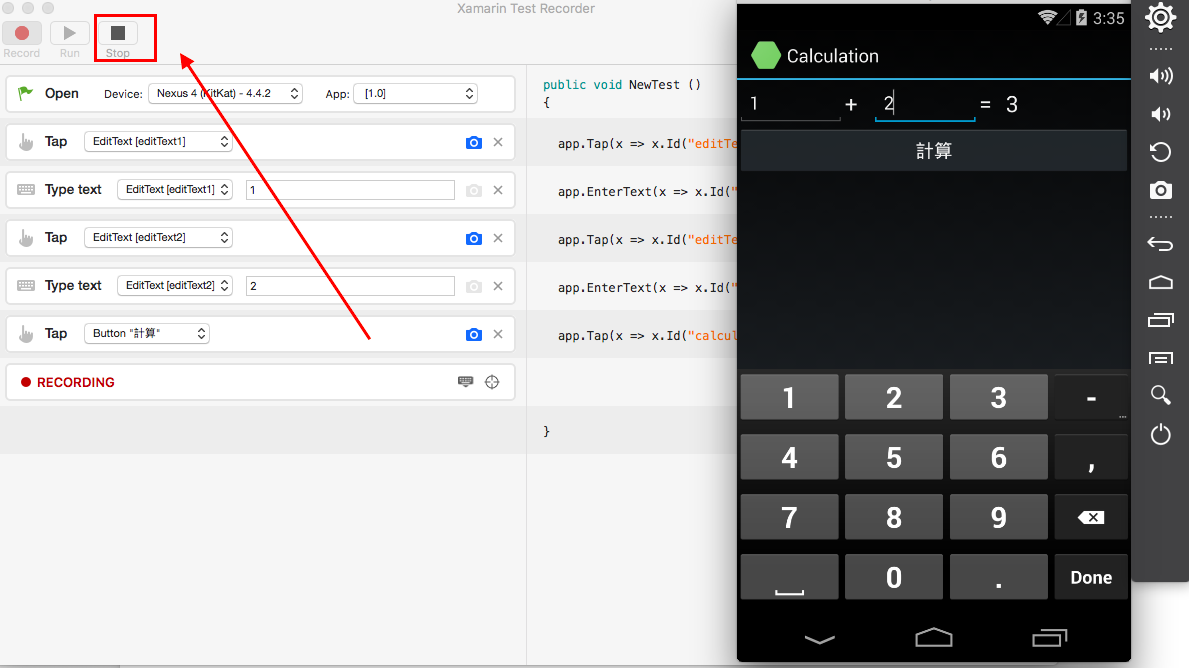Screen dimensions: 1189x668
Task: Open the EditText [editText2] dropdown in Type text step
Action: [x=174, y=286]
